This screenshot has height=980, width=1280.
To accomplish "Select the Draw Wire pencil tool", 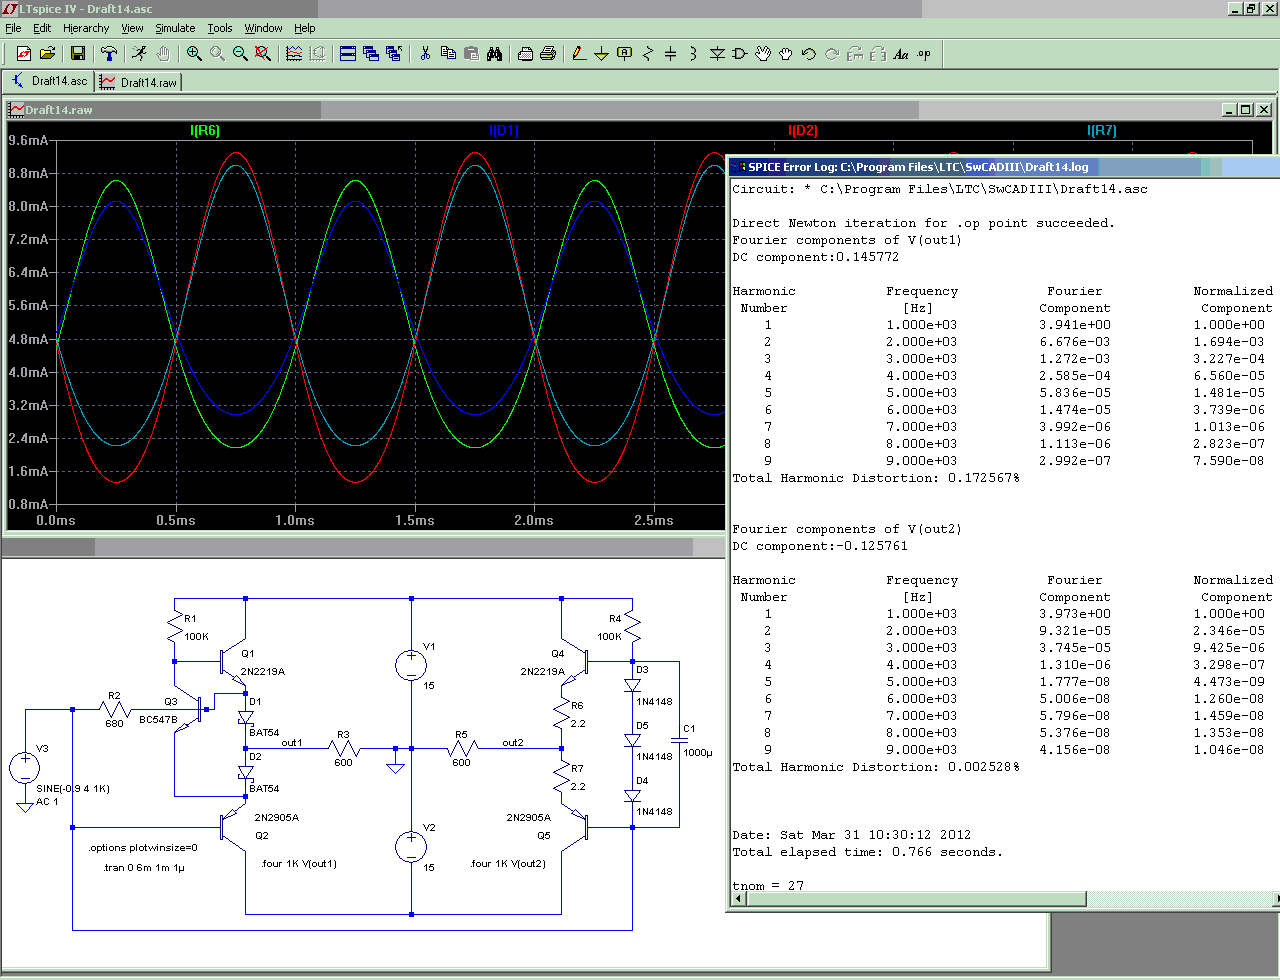I will [x=579, y=54].
